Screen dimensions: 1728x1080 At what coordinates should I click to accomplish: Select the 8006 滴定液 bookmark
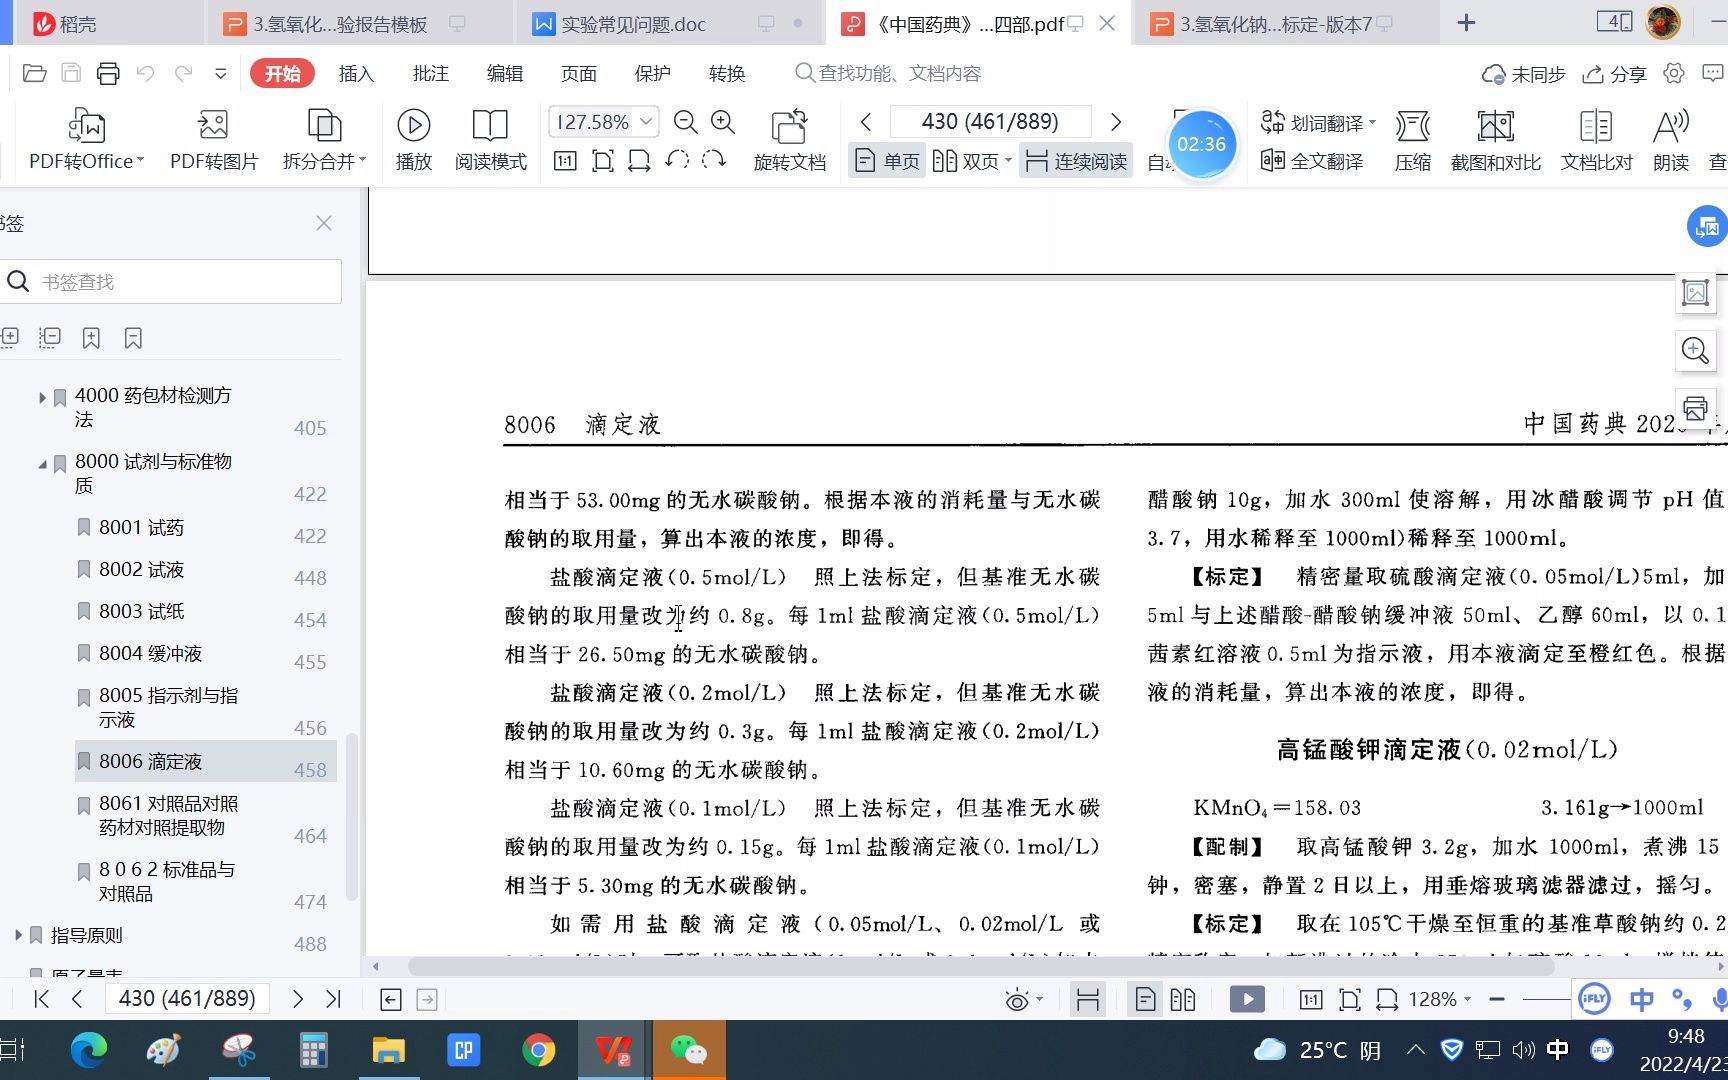205,761
